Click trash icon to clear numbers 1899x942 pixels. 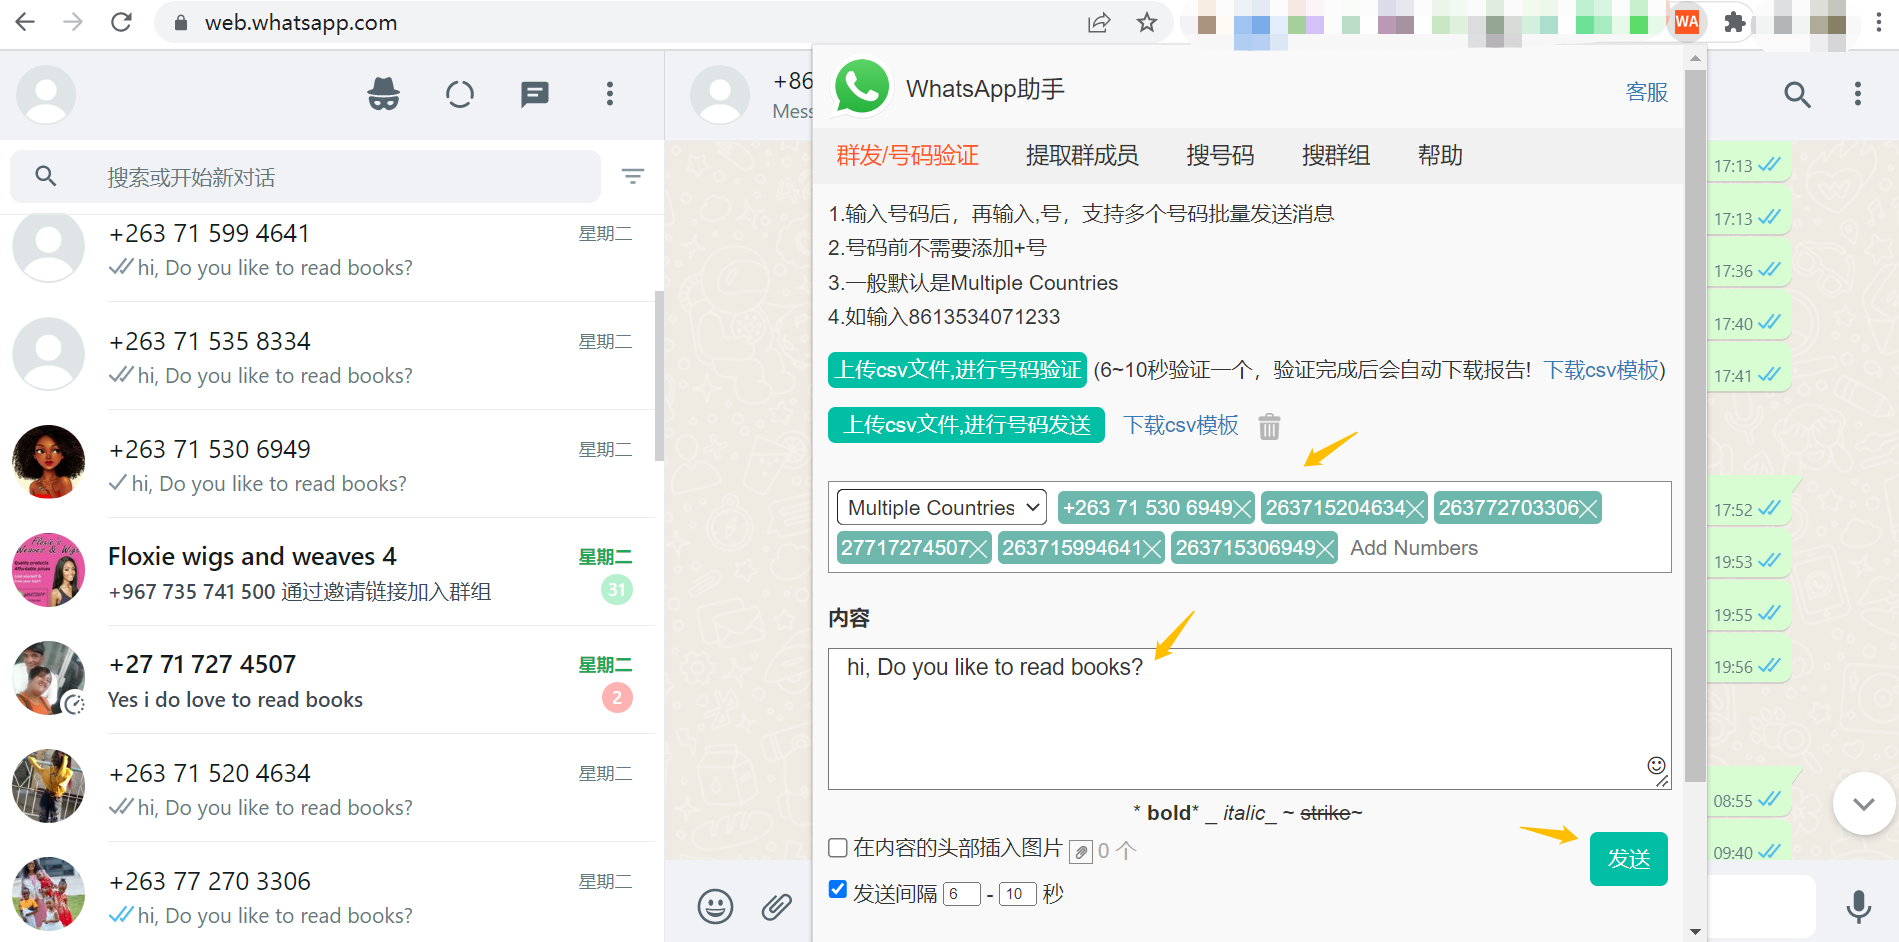(x=1269, y=426)
